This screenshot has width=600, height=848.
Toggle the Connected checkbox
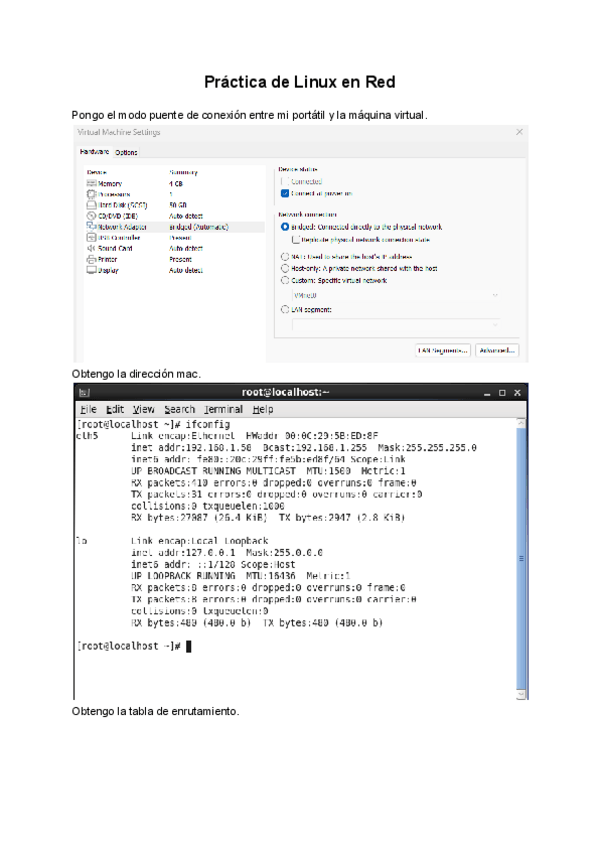285,181
